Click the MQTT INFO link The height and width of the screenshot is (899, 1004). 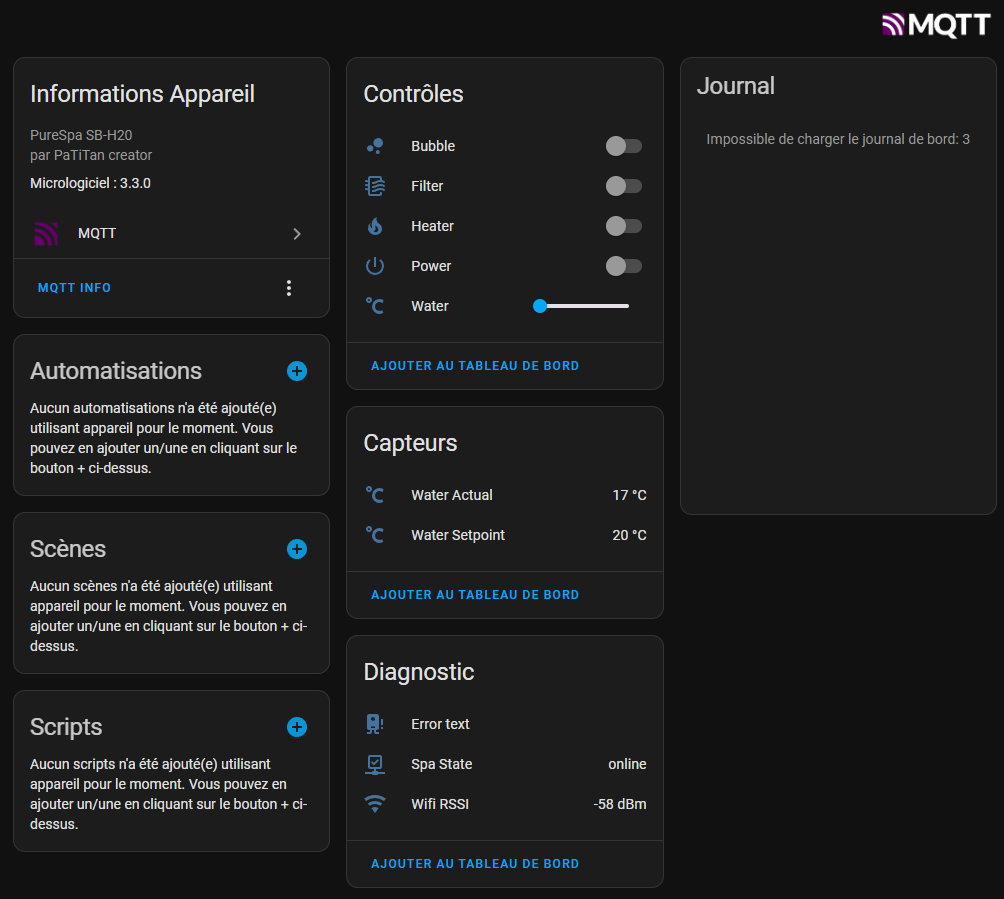coord(74,288)
